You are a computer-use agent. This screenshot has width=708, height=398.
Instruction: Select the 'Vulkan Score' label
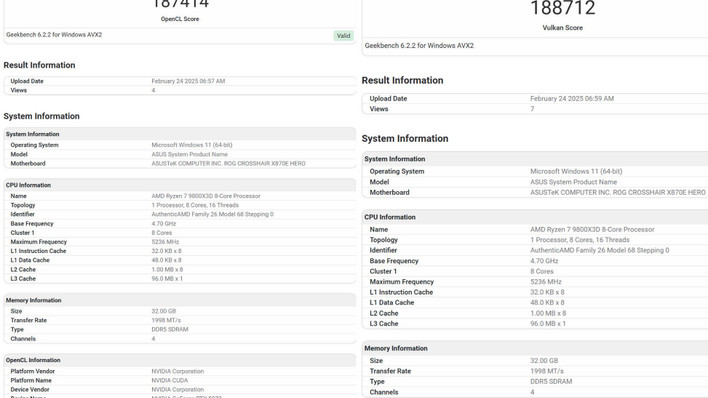click(x=563, y=28)
